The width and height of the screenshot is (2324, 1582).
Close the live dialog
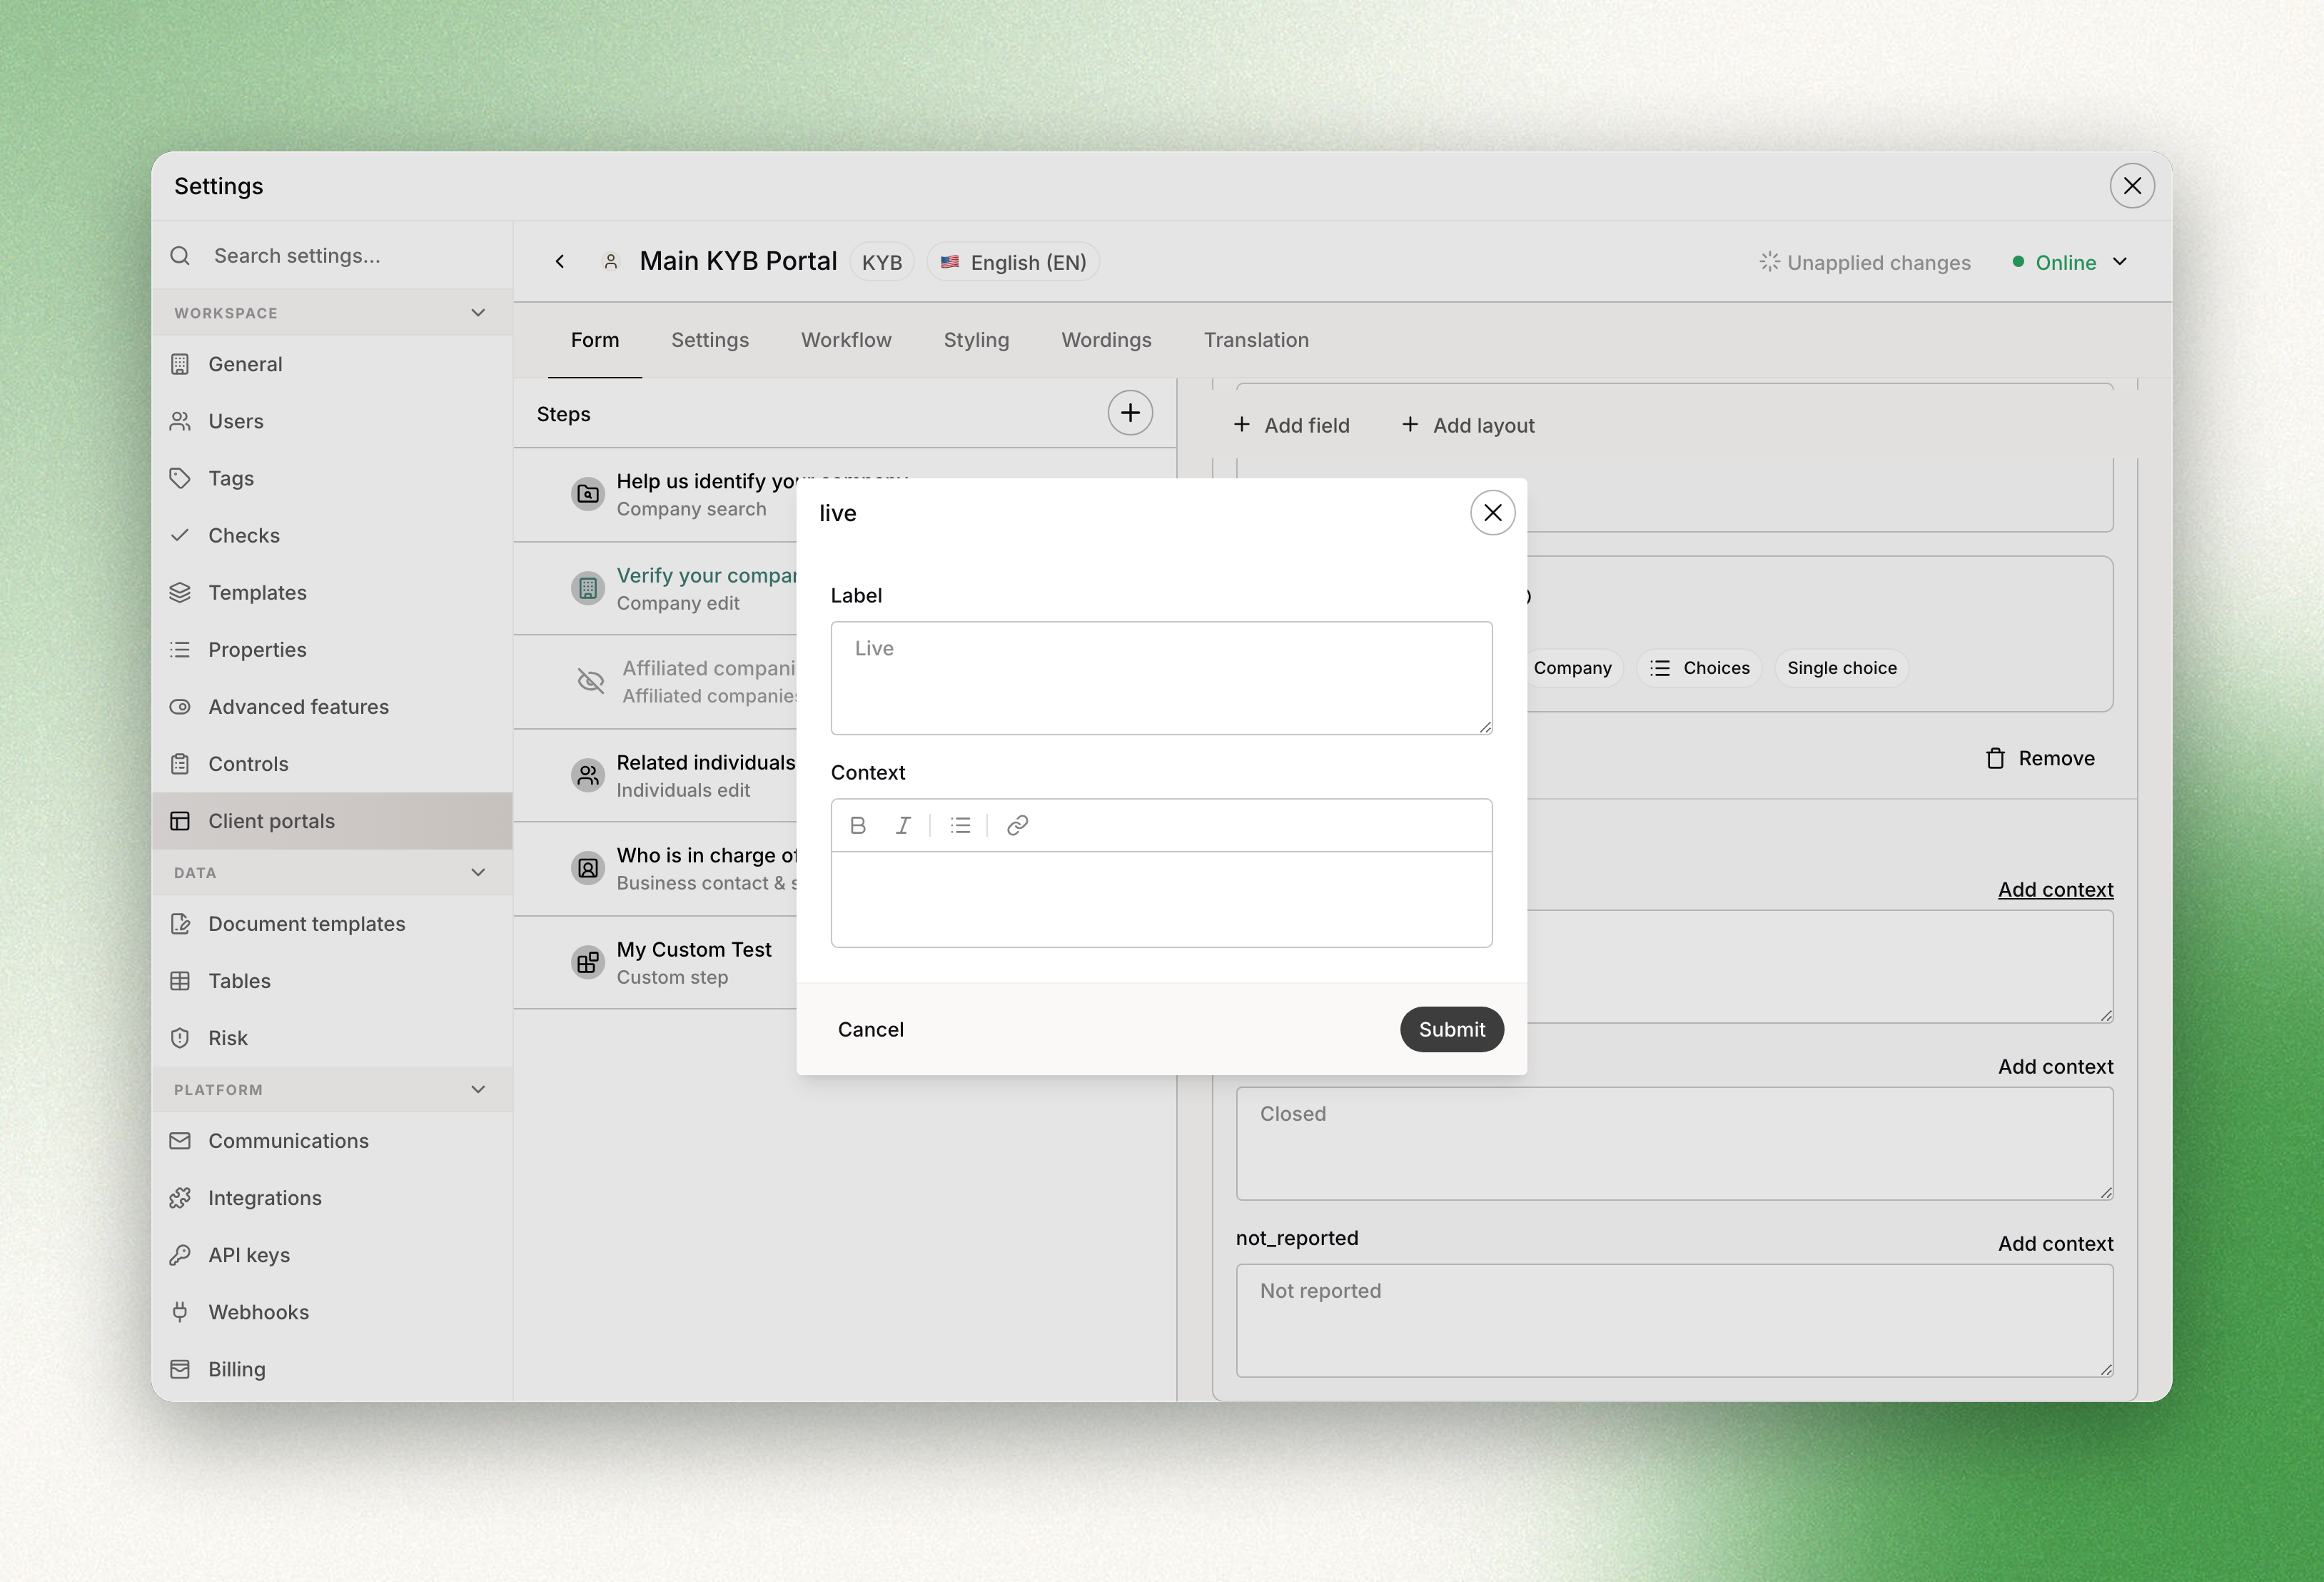(1492, 513)
